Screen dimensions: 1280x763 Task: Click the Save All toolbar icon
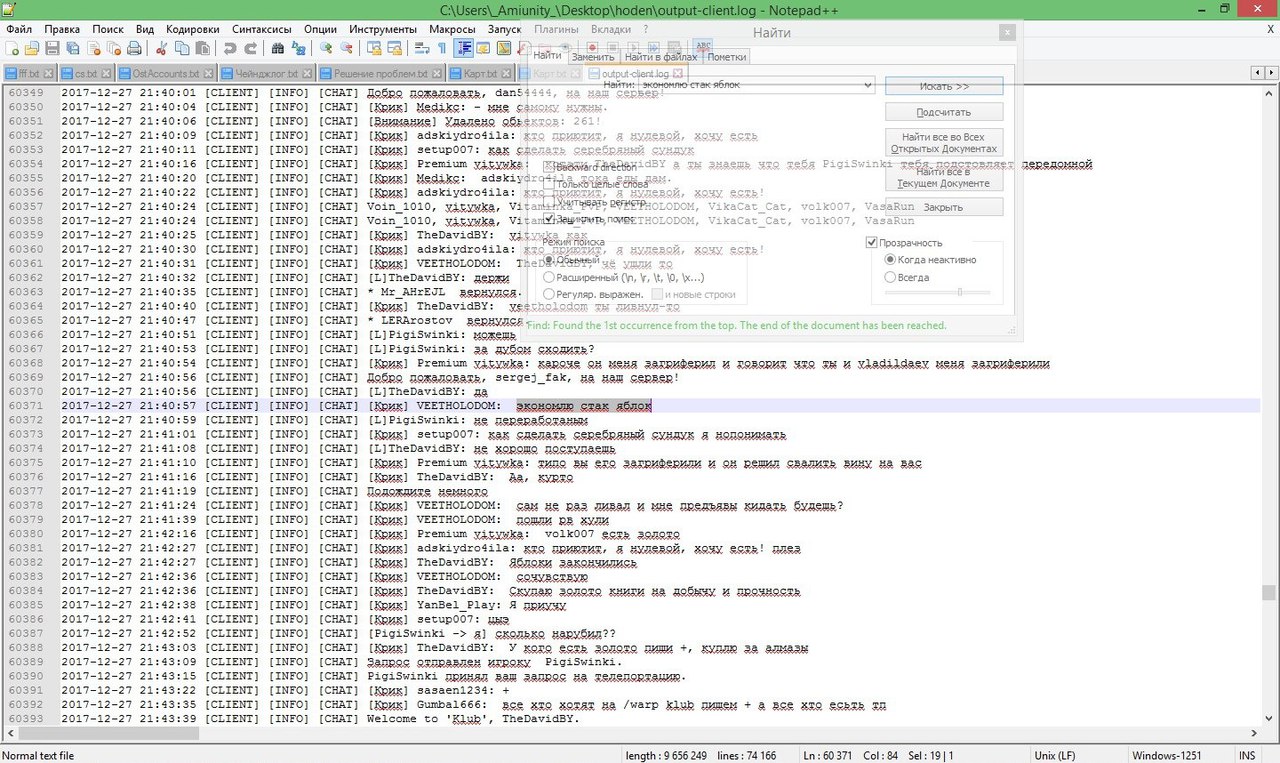click(73, 48)
